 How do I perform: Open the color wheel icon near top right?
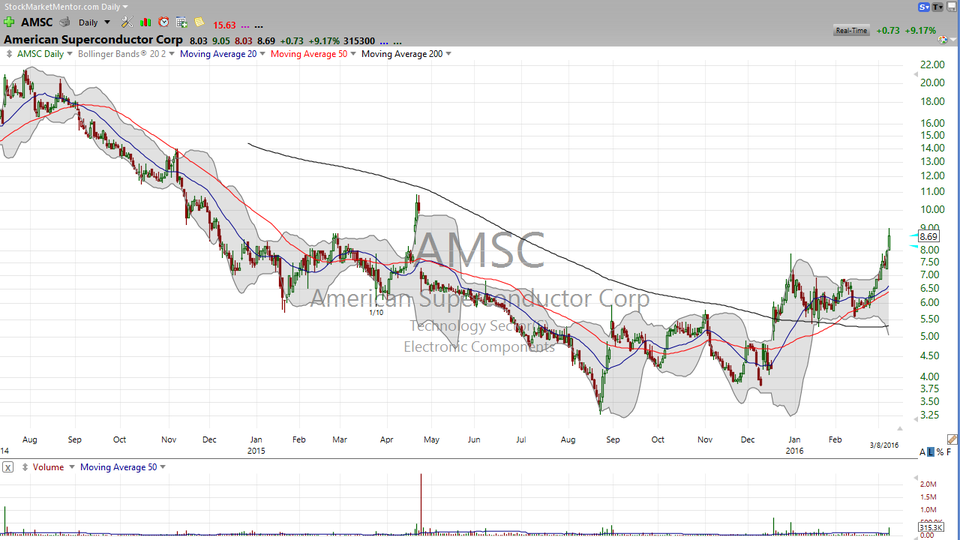click(943, 39)
